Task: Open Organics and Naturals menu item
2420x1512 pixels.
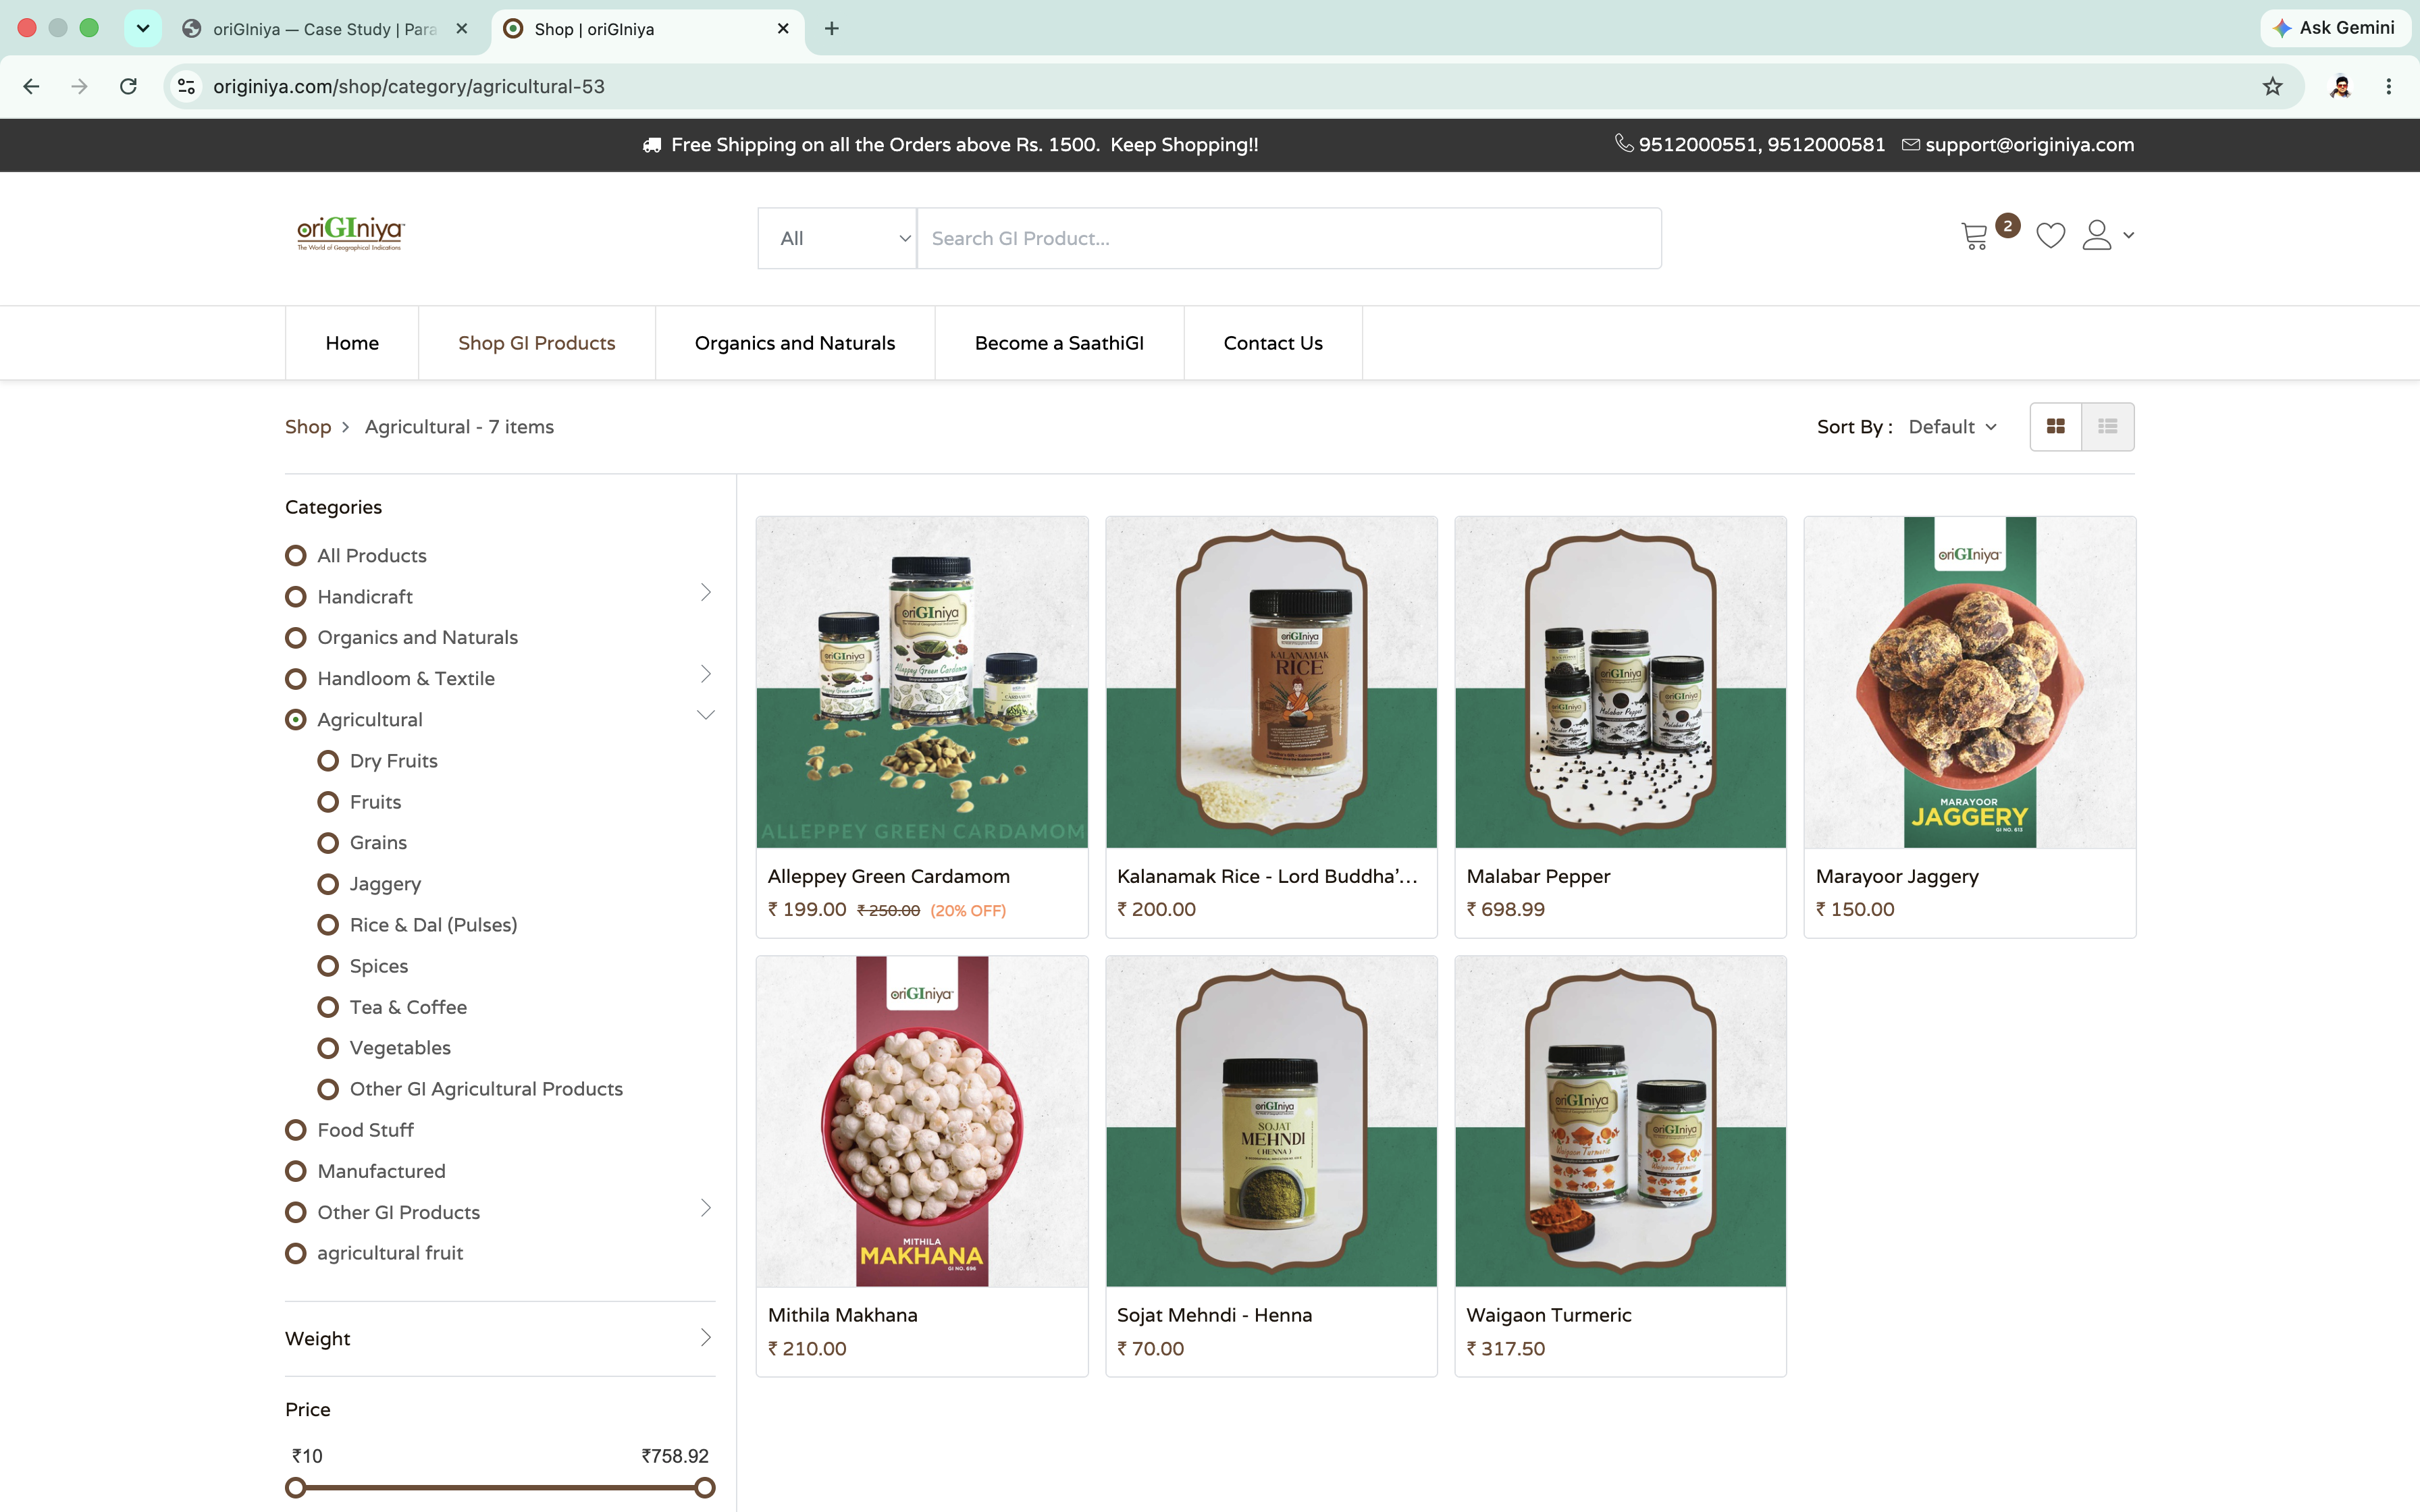Action: [x=795, y=343]
